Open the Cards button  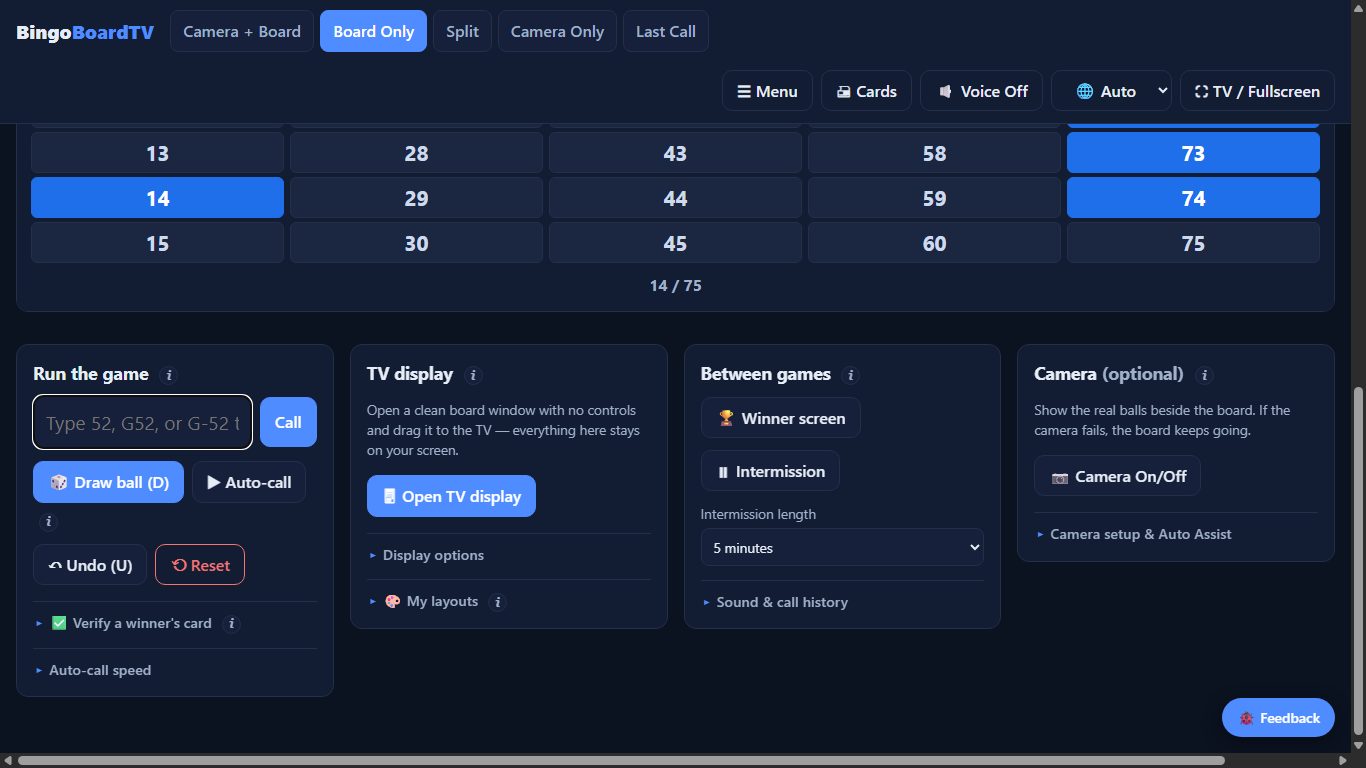point(866,91)
